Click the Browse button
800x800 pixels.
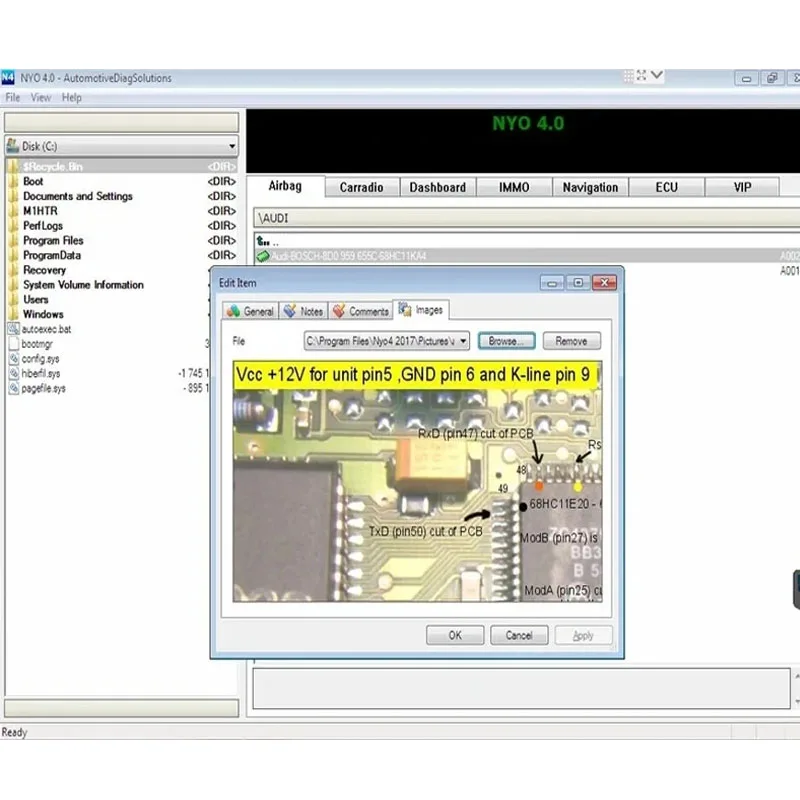click(x=506, y=341)
